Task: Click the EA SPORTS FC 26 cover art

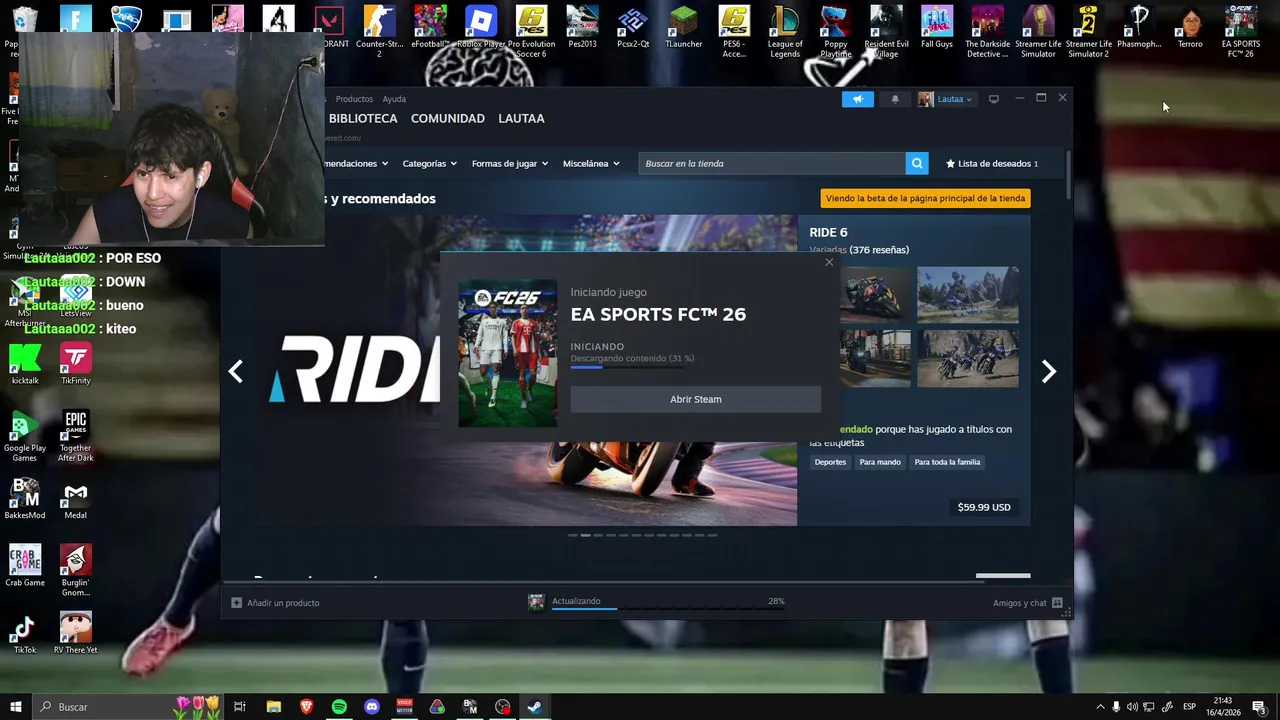Action: coord(508,354)
